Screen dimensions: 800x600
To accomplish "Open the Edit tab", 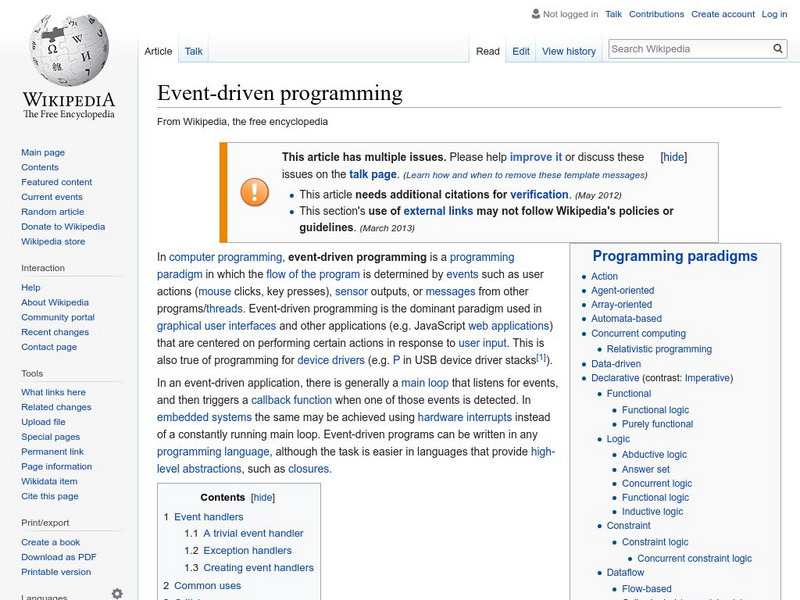I will pos(521,51).
